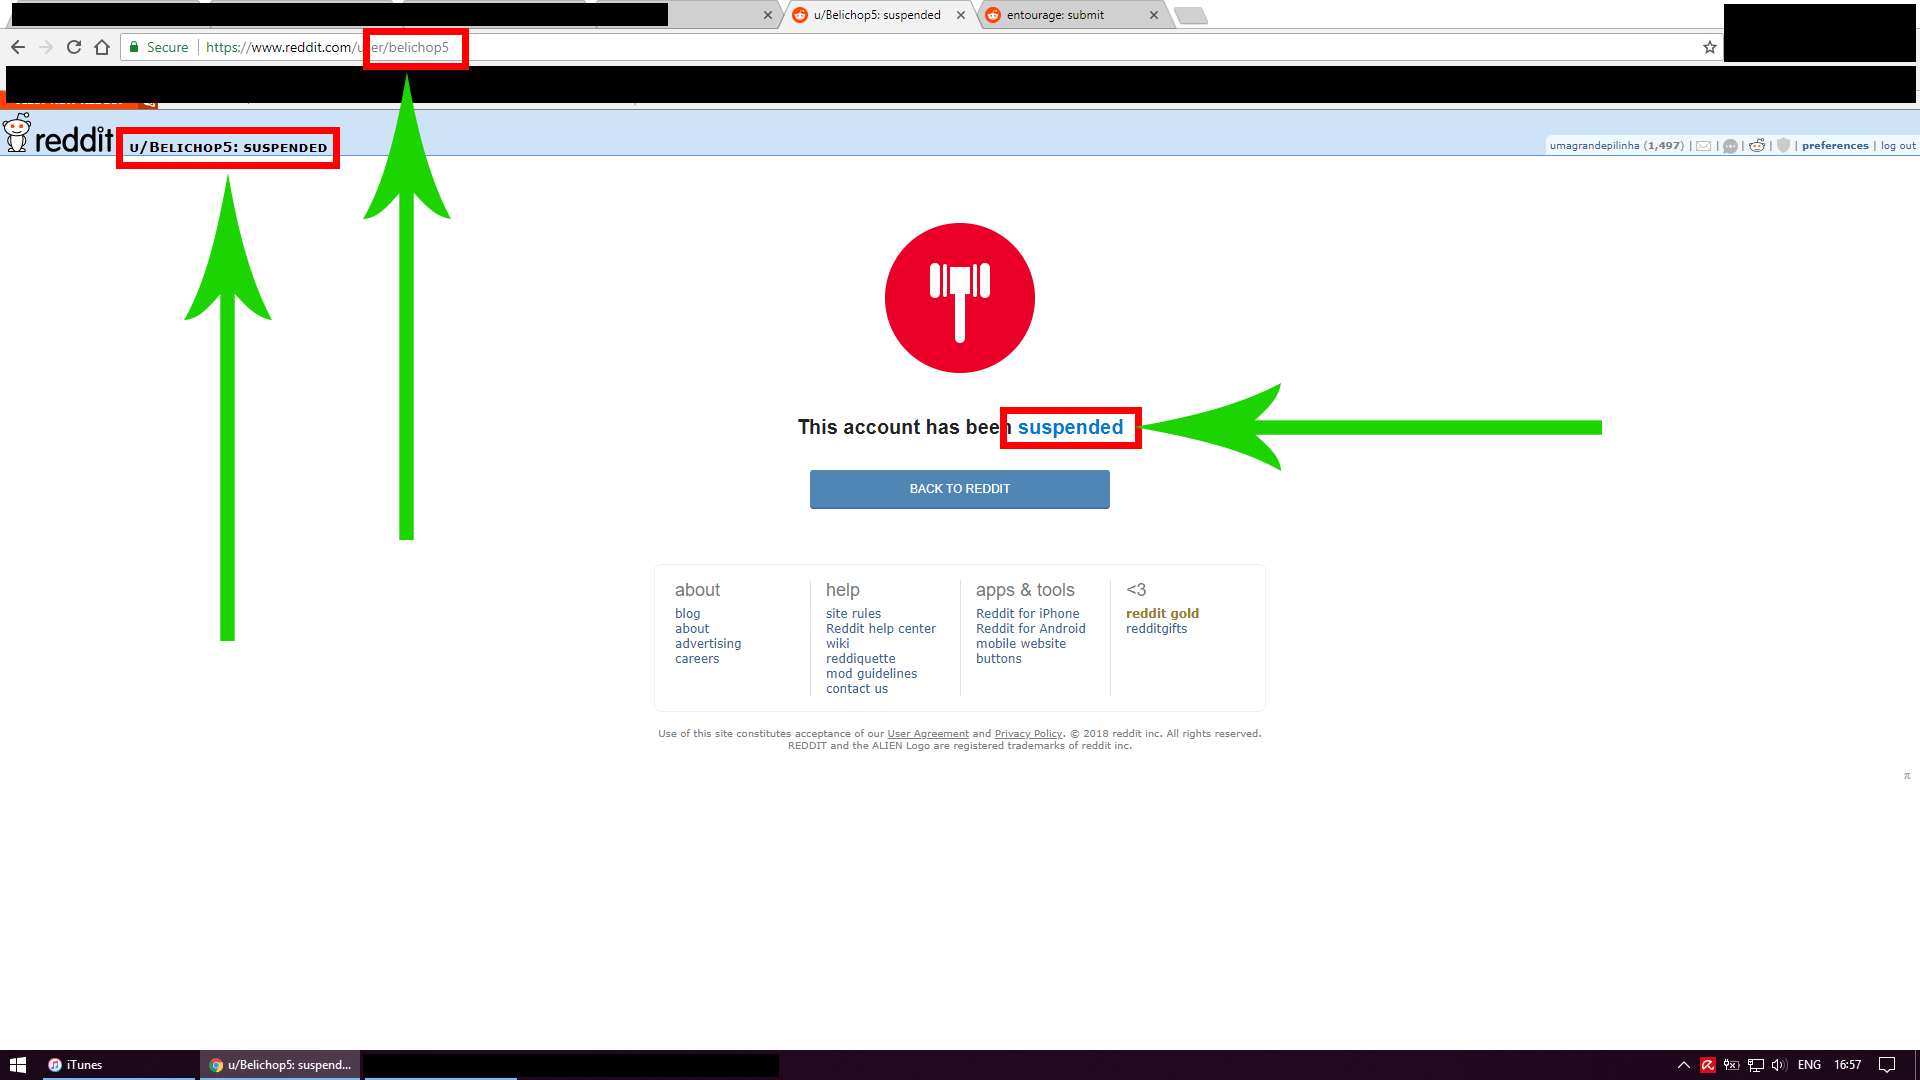The width and height of the screenshot is (1920, 1080).
Task: Reload the page with the refresh icon
Action: (74, 47)
